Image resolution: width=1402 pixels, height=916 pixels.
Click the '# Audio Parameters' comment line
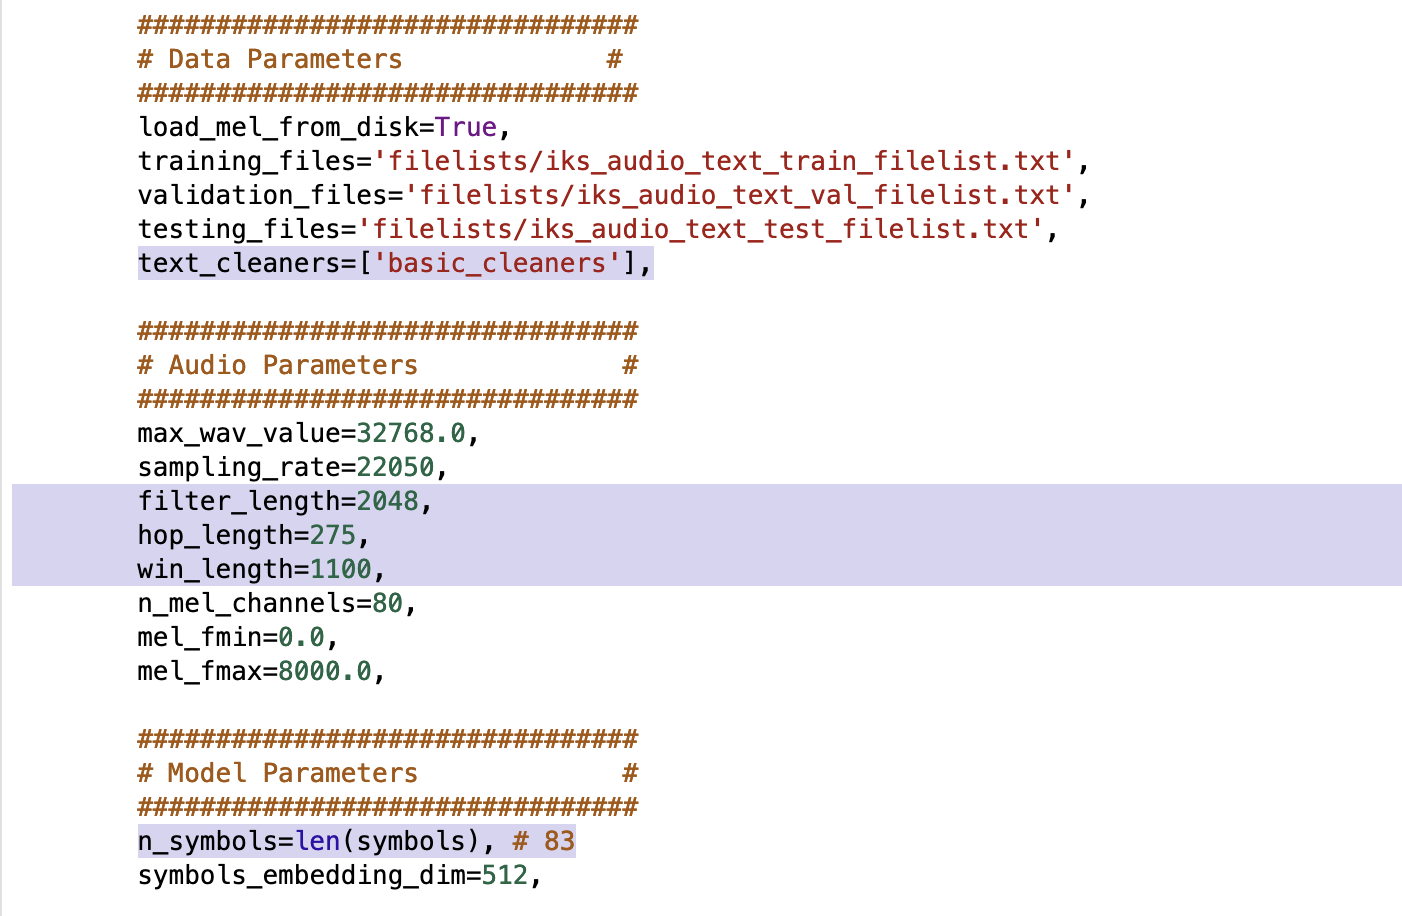tap(388, 365)
